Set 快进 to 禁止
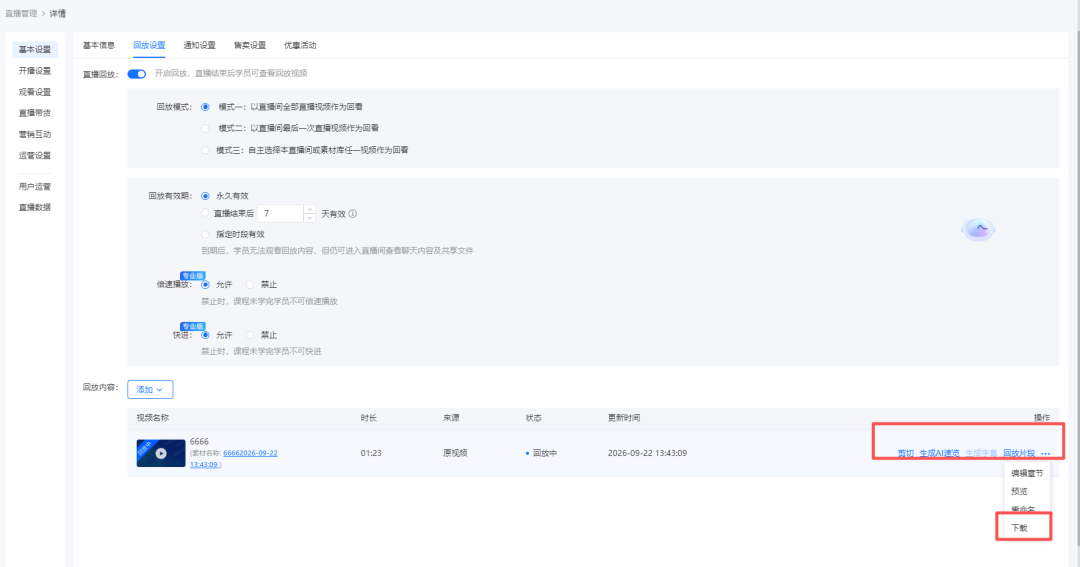 250,335
